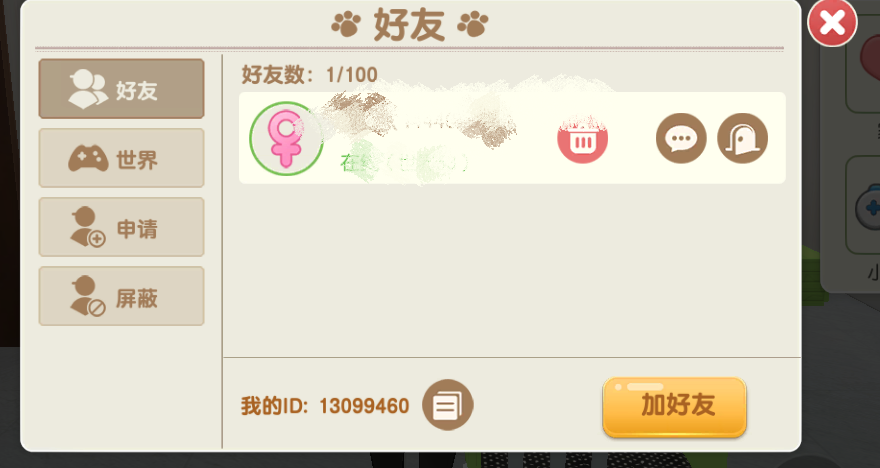Click the paw icon right of the title

click(x=473, y=25)
